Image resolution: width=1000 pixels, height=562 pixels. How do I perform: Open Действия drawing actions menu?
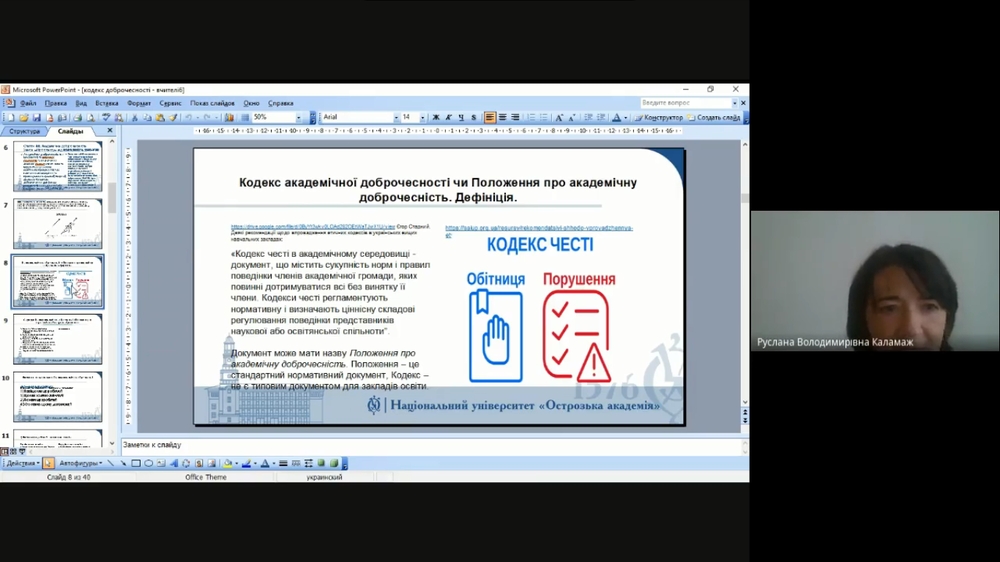23,463
